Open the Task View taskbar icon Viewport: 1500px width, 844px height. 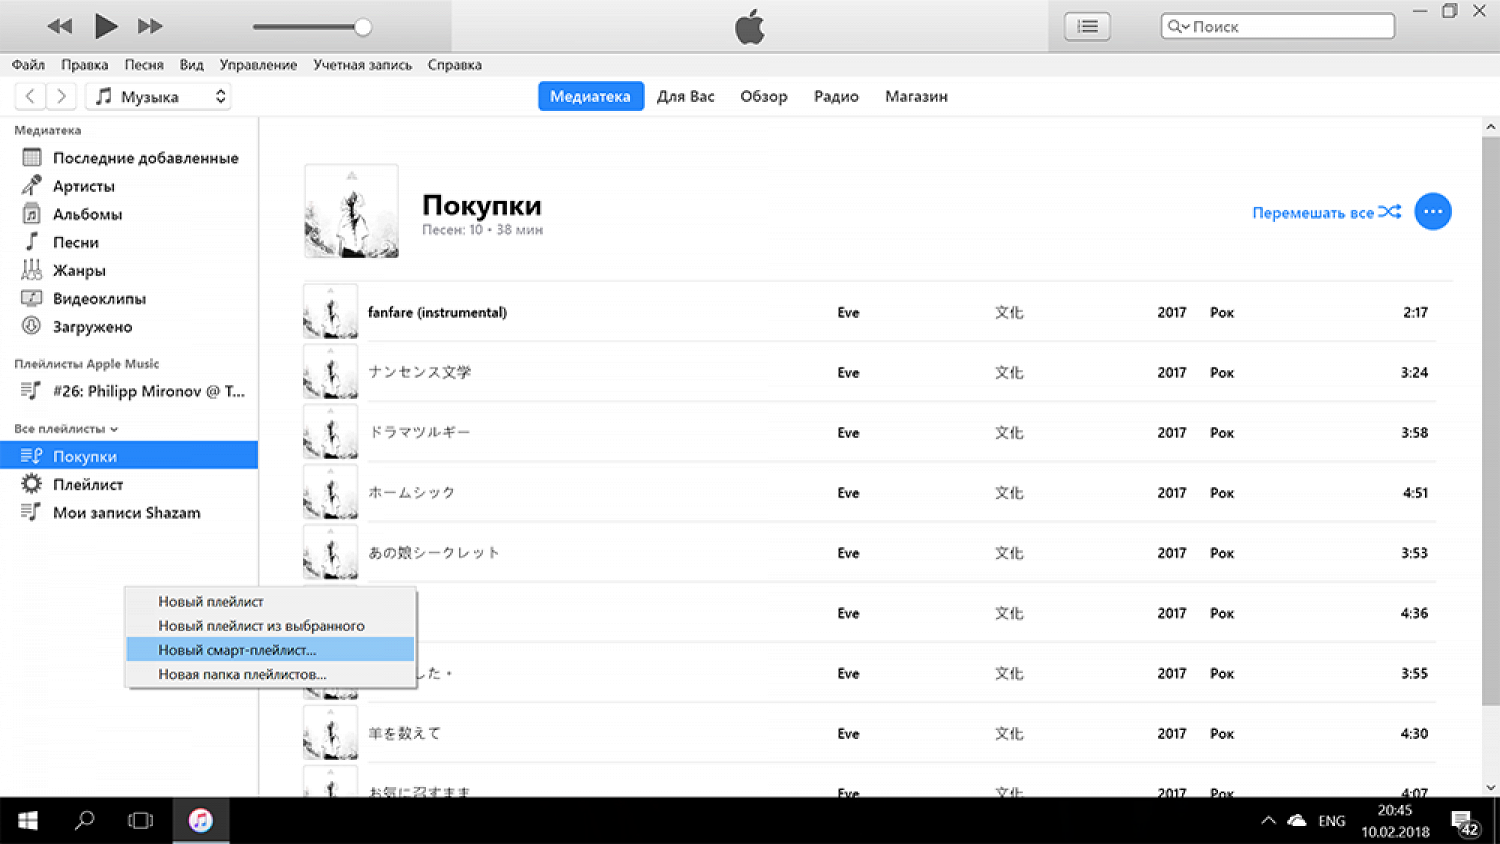tap(141, 821)
